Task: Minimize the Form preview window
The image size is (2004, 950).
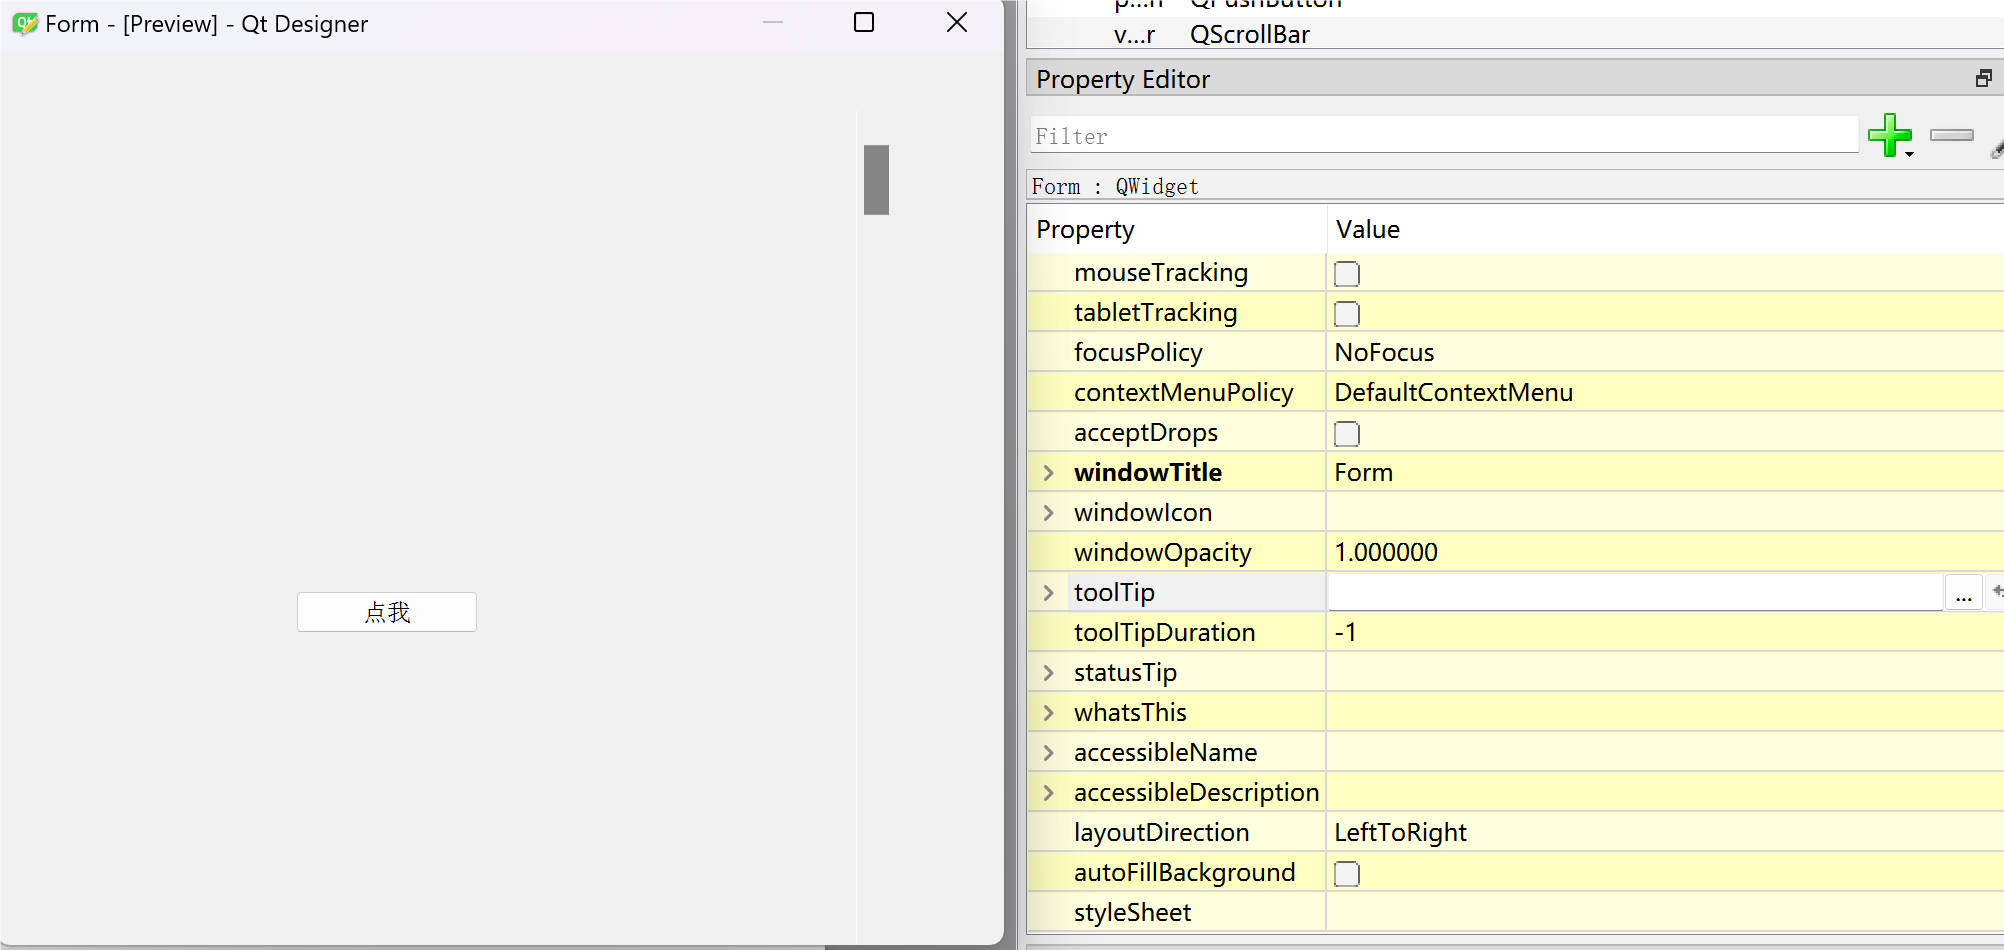Action: 773,22
